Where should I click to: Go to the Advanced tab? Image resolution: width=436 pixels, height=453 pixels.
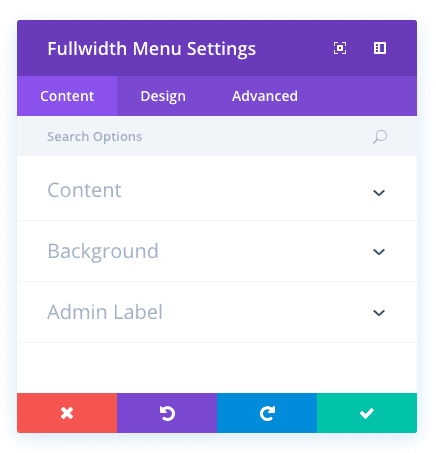265,96
